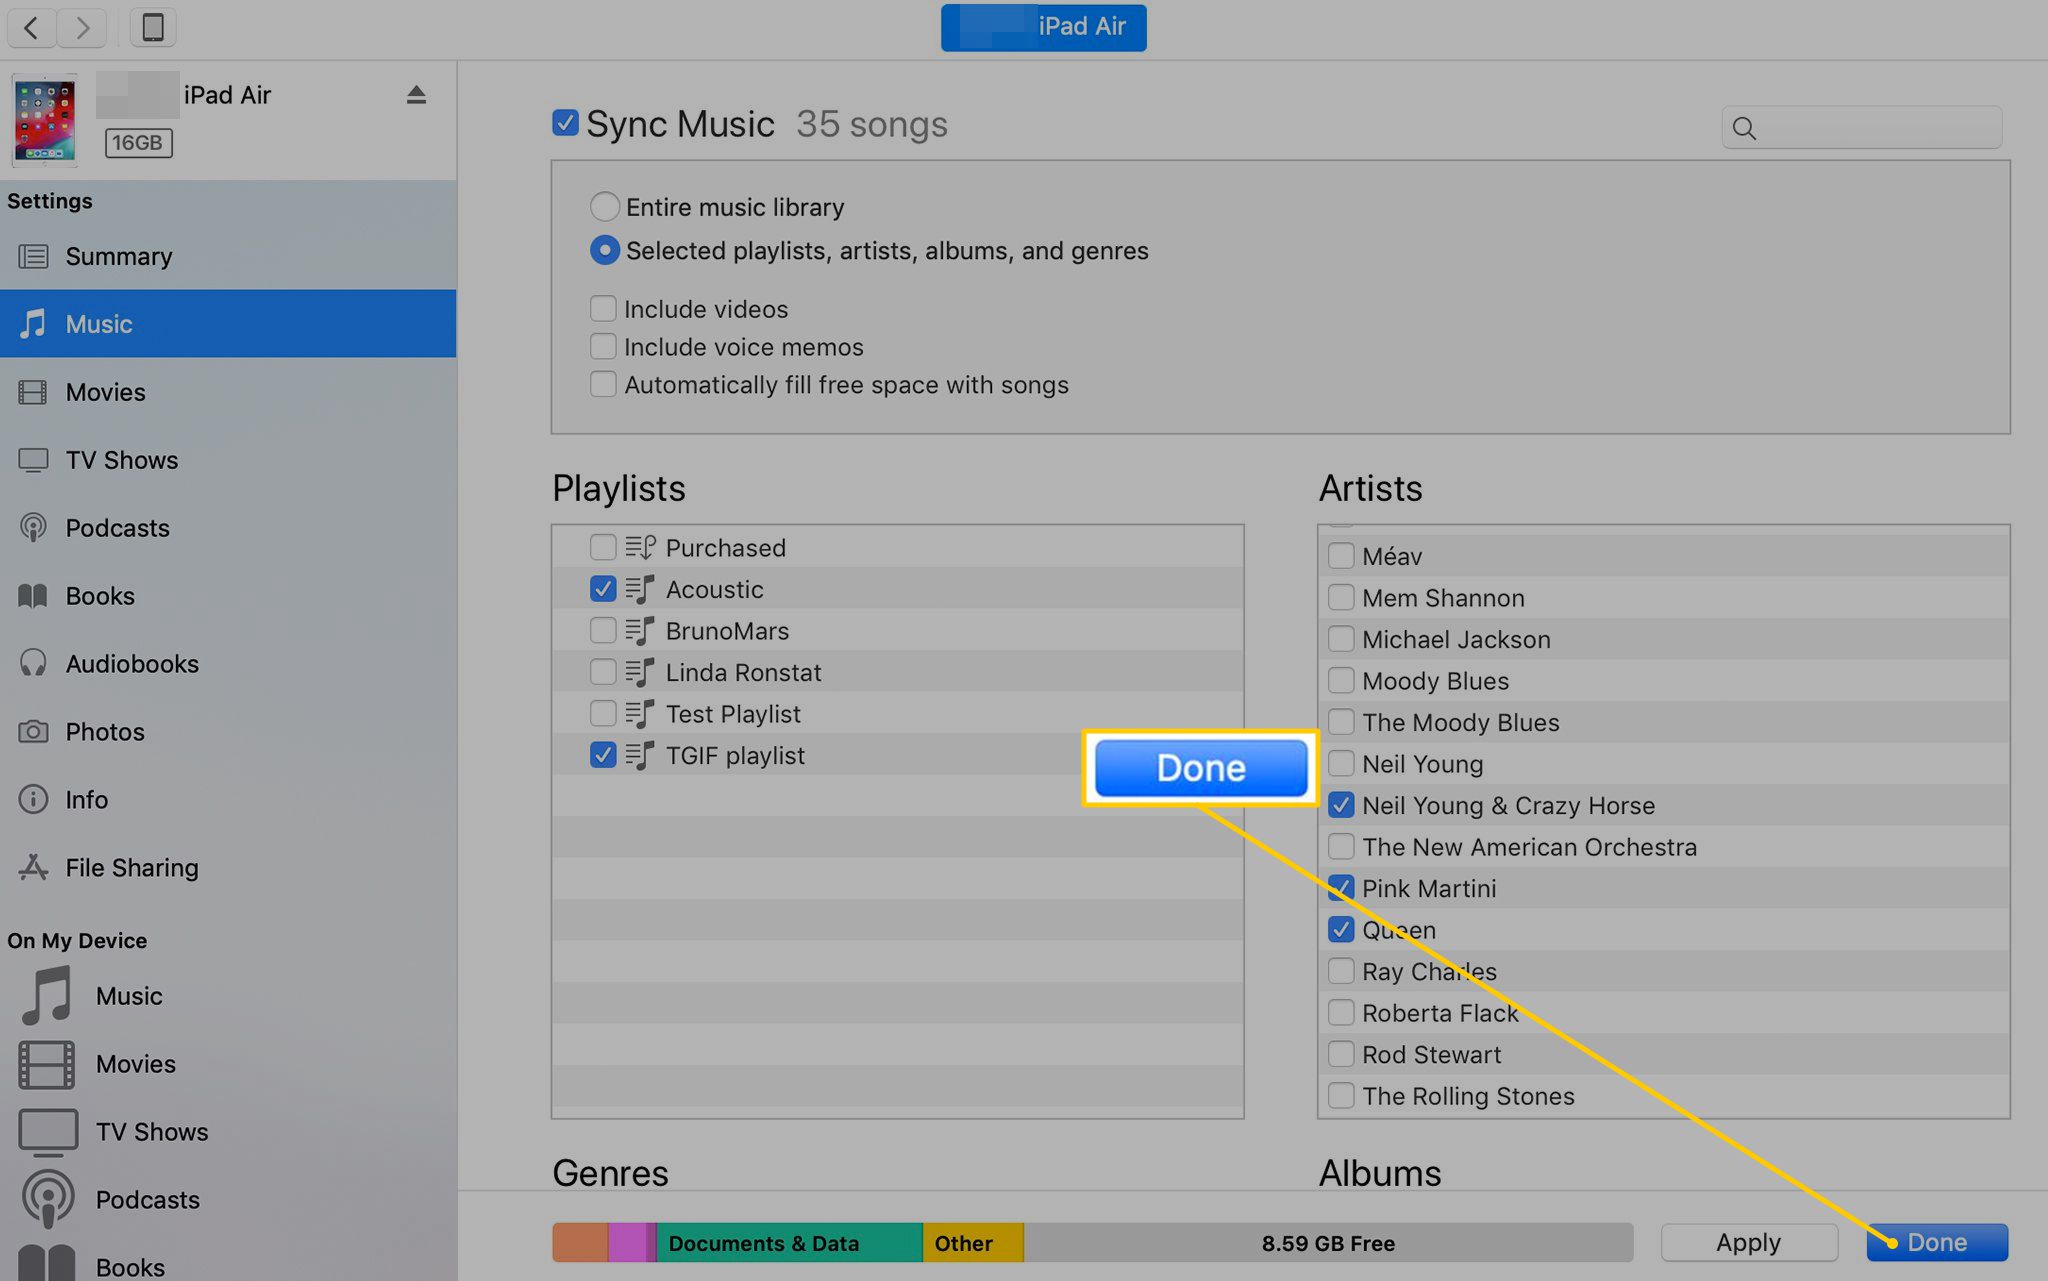The width and height of the screenshot is (2048, 1281).
Task: Check the Linda Ronstat playlist
Action: coord(603,672)
